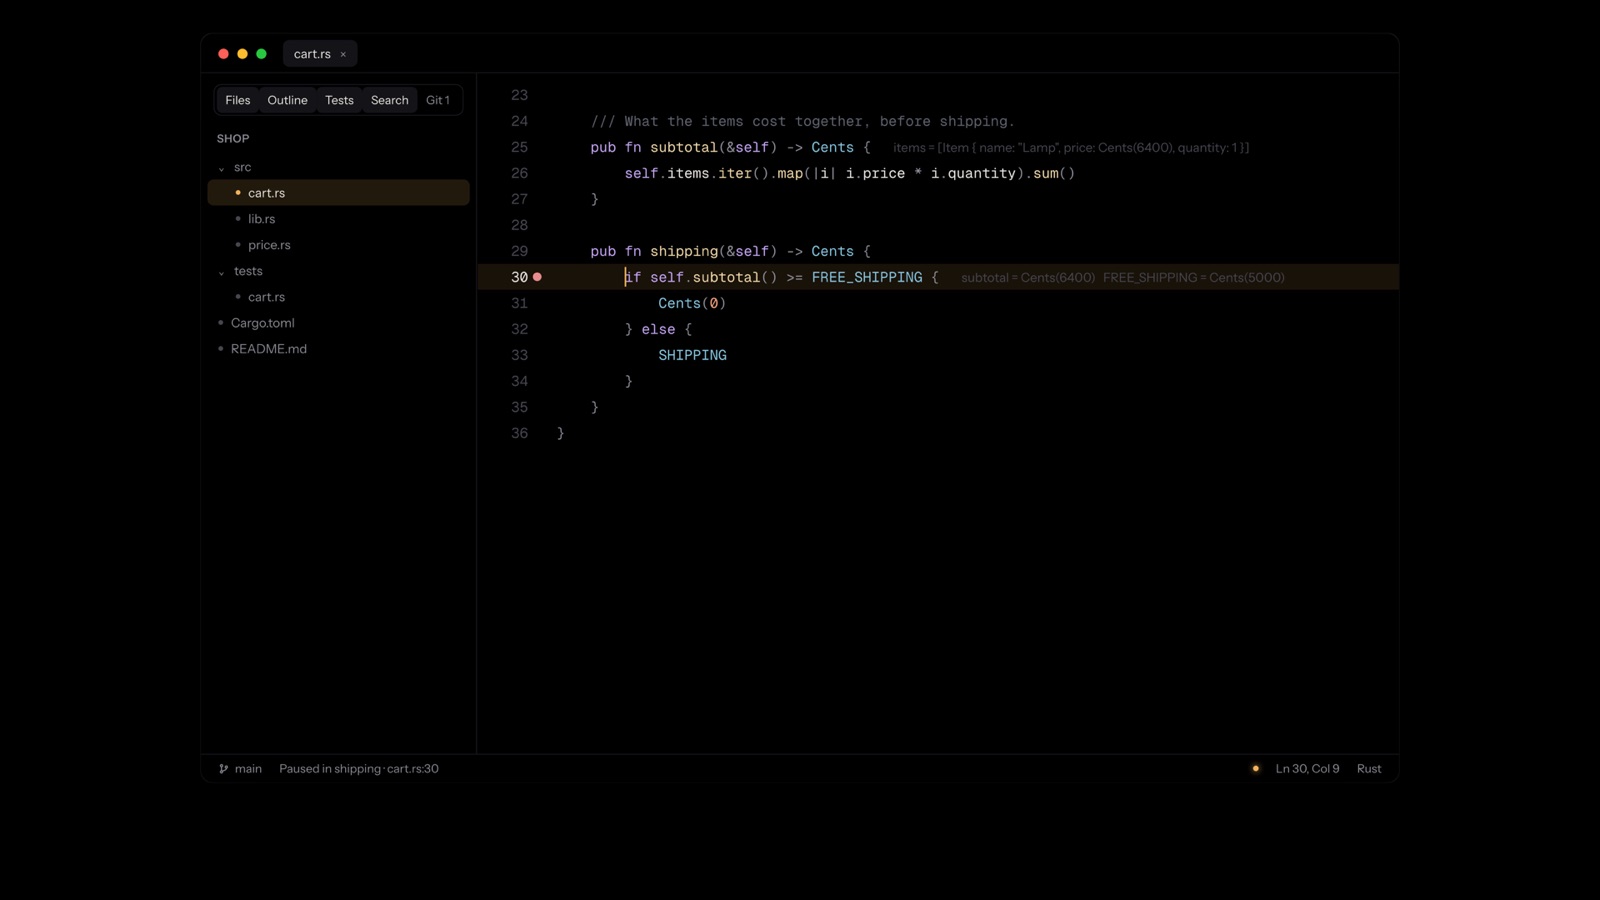Click the 'FREE_SHIPPING = Cents(5000)' inline value
This screenshot has height=900, width=1600.
point(1194,278)
